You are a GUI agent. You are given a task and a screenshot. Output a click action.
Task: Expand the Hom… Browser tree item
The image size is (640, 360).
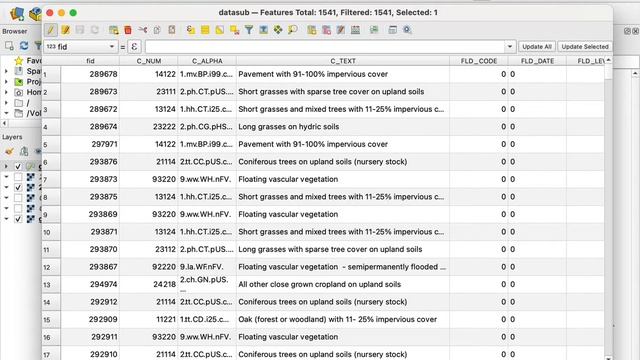pos(6,93)
